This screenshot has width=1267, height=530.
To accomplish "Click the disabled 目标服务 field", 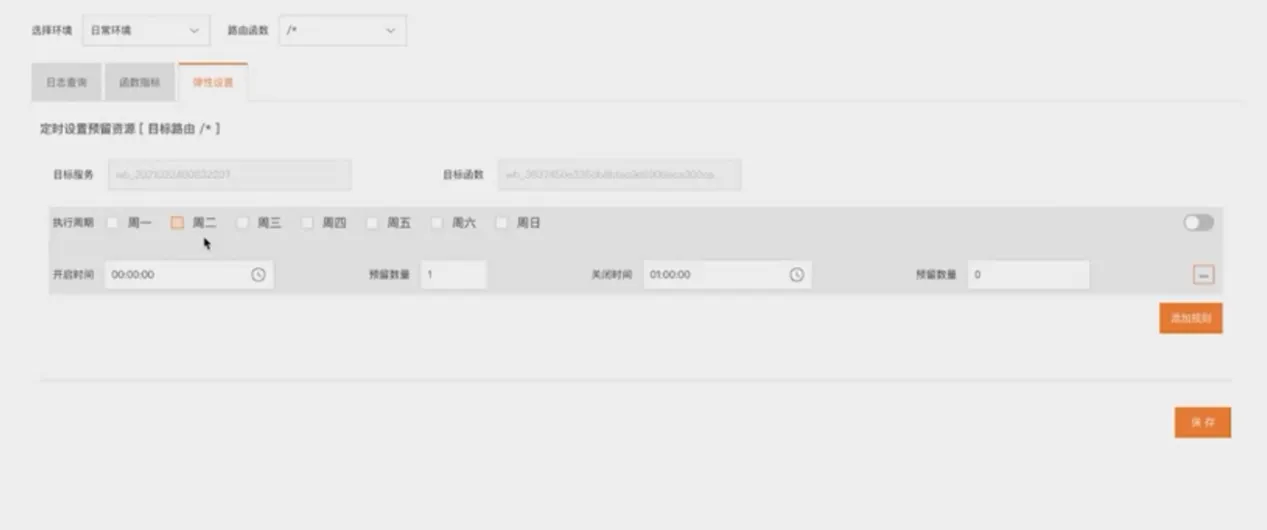I will [229, 175].
